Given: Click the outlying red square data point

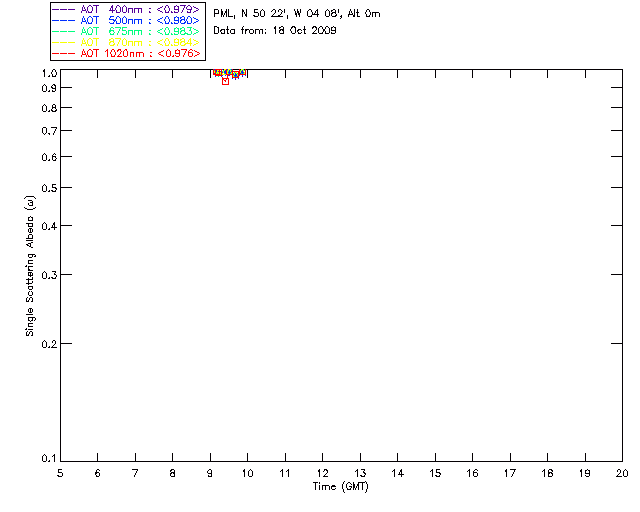Looking at the screenshot, I should (x=225, y=82).
